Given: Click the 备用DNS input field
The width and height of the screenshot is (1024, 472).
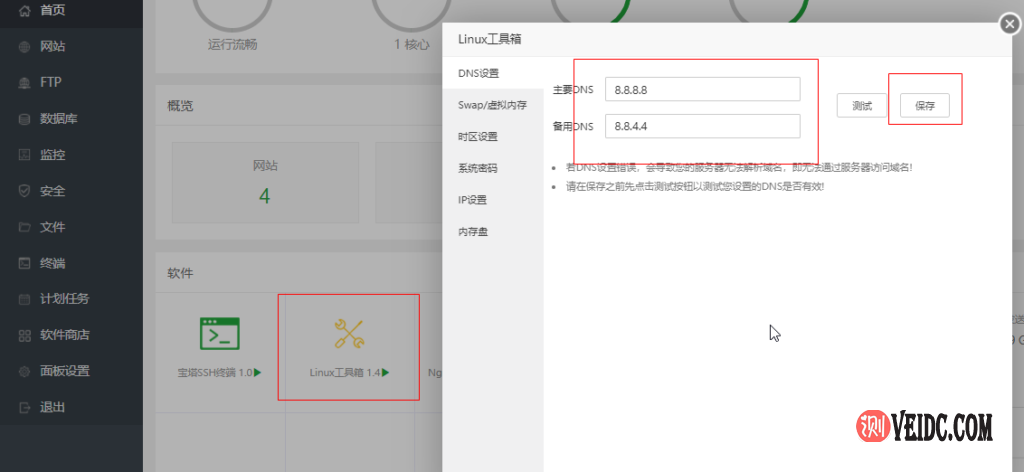Looking at the screenshot, I should tap(703, 127).
